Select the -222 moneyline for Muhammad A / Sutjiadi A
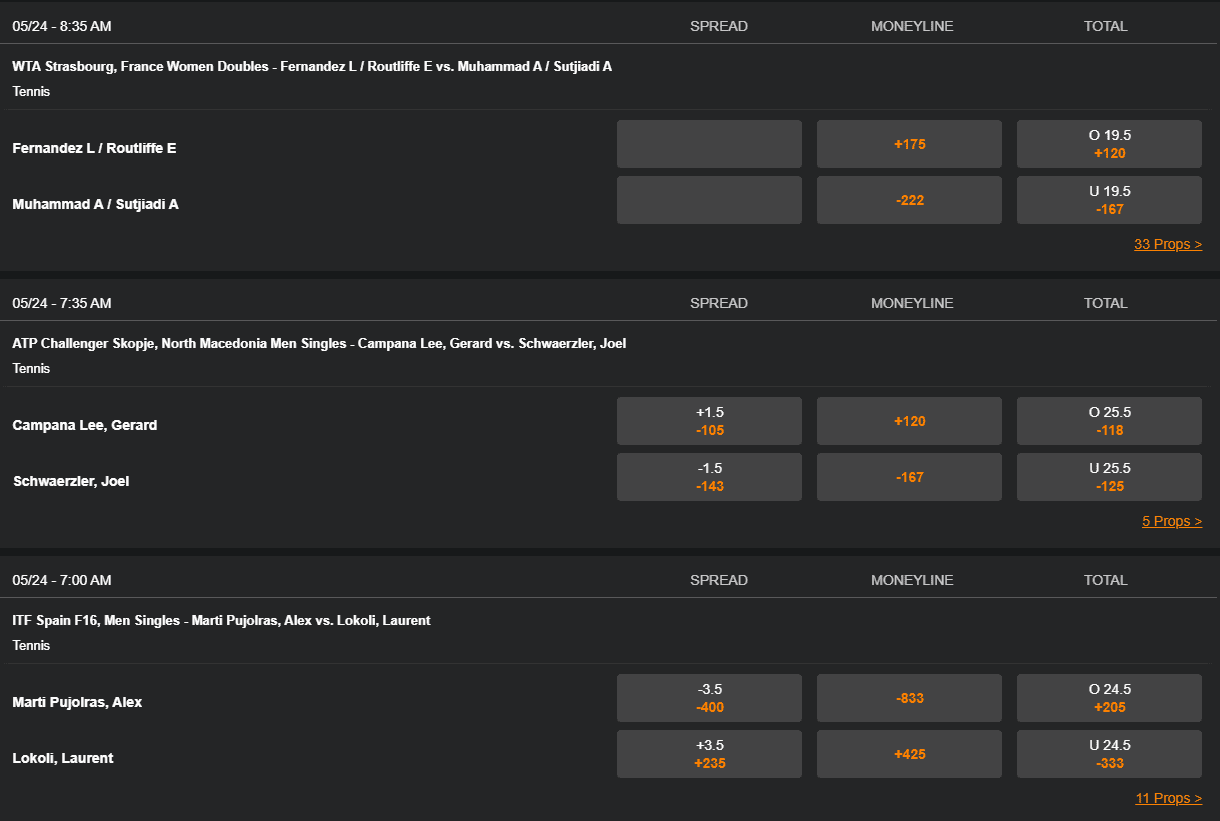The image size is (1220, 821). click(909, 199)
